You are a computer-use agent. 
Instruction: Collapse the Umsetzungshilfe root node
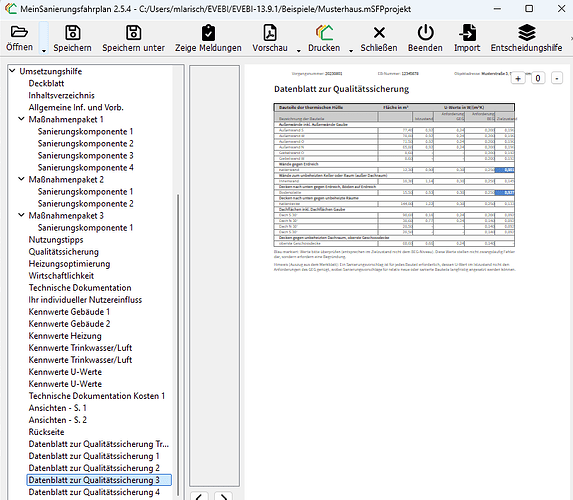[x=12, y=70]
